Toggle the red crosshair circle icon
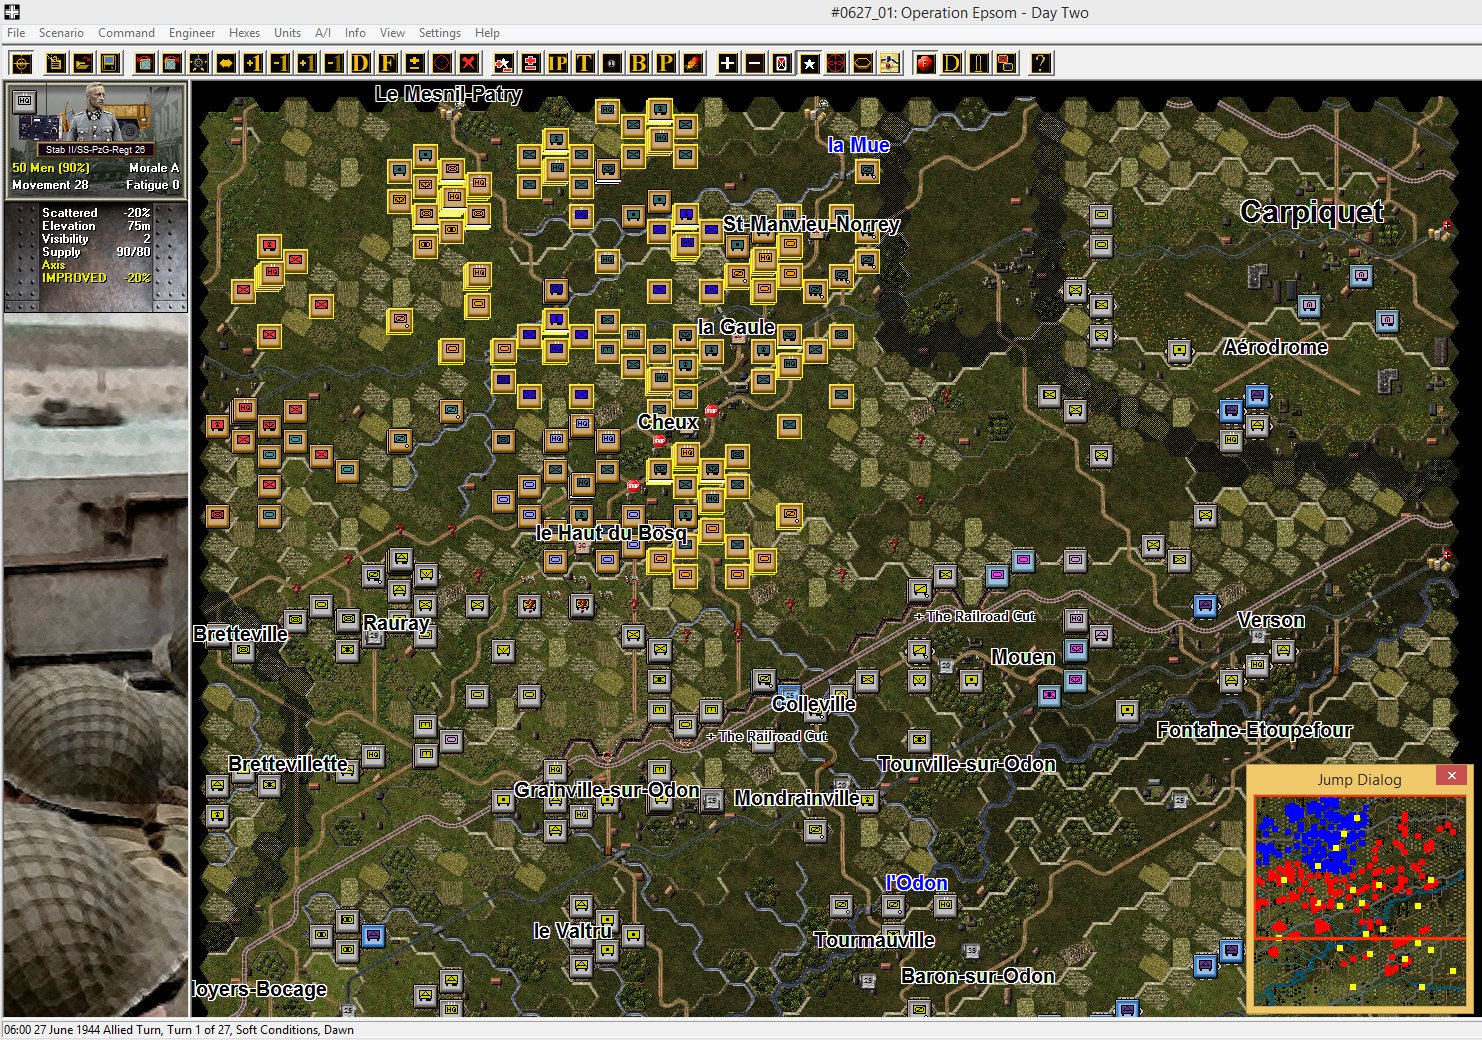The width and height of the screenshot is (1482, 1040). pos(835,63)
